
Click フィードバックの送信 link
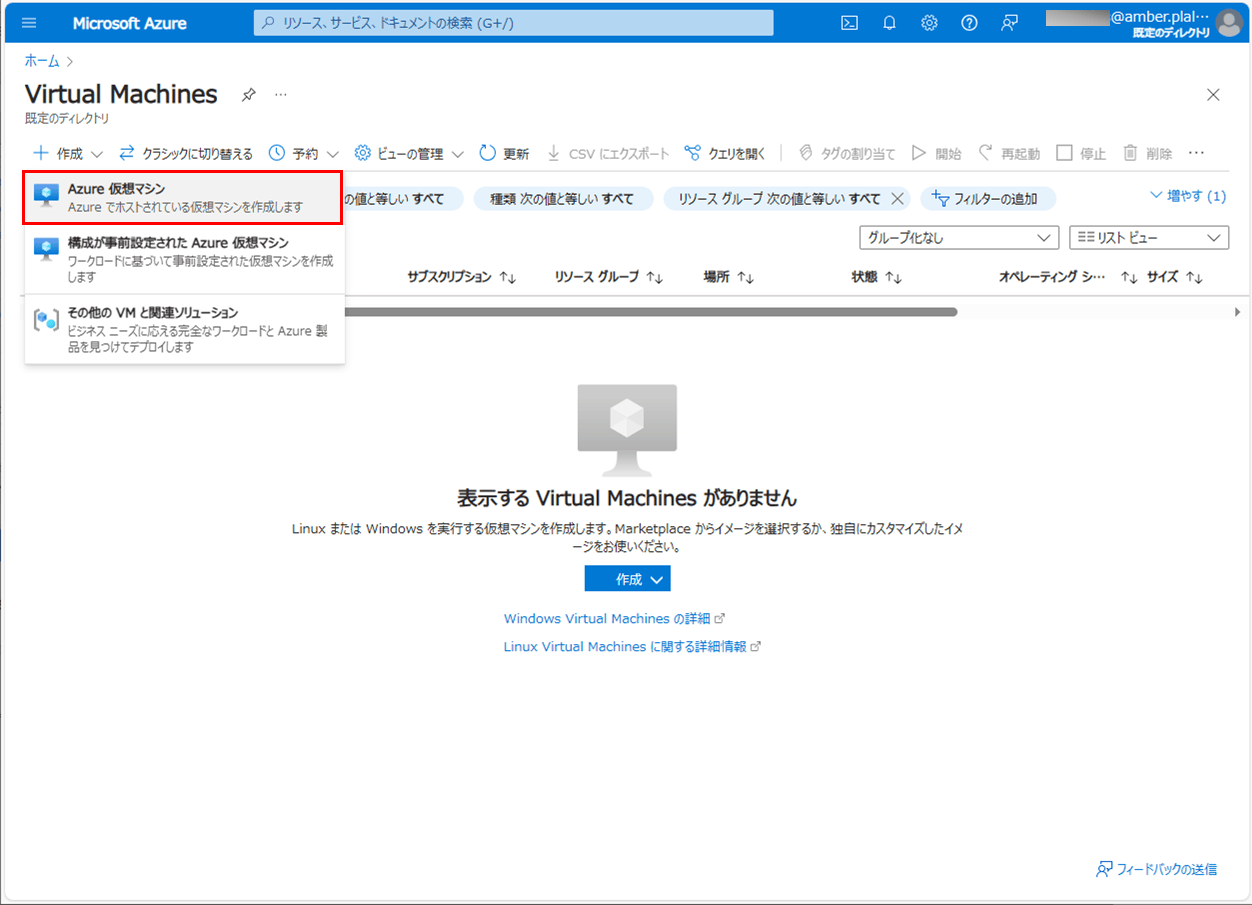tap(1157, 869)
